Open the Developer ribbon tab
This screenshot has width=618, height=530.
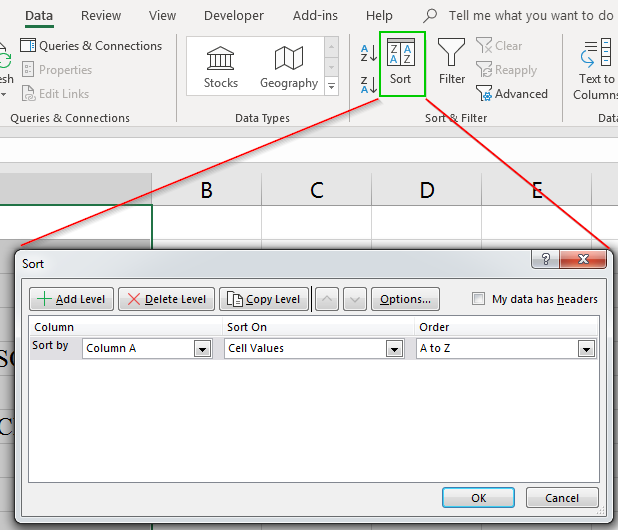[234, 16]
